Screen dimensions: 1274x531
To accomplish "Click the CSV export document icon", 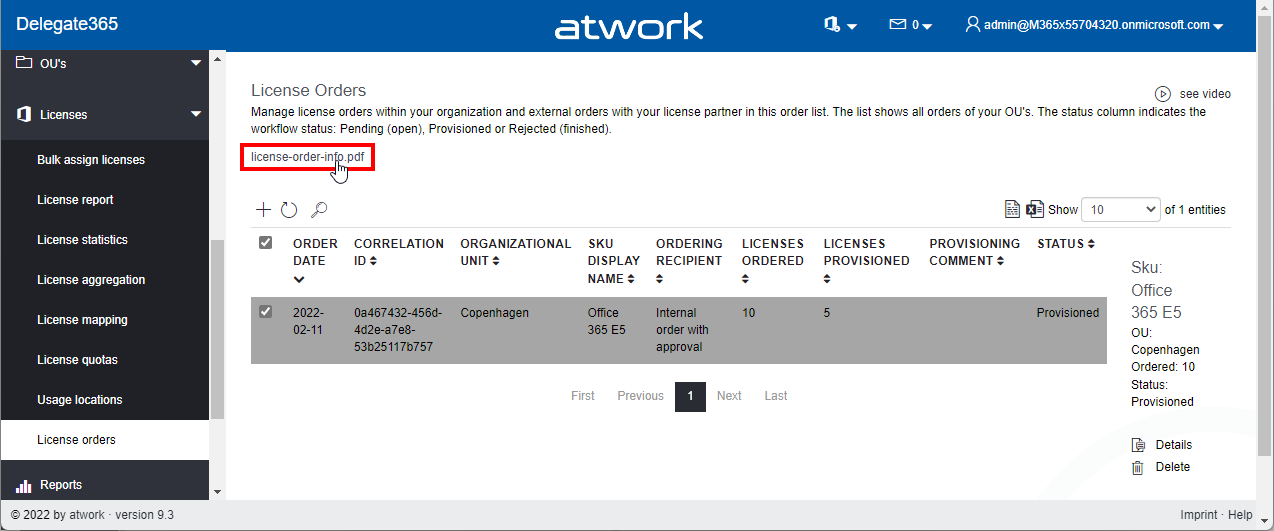I will click(1012, 210).
